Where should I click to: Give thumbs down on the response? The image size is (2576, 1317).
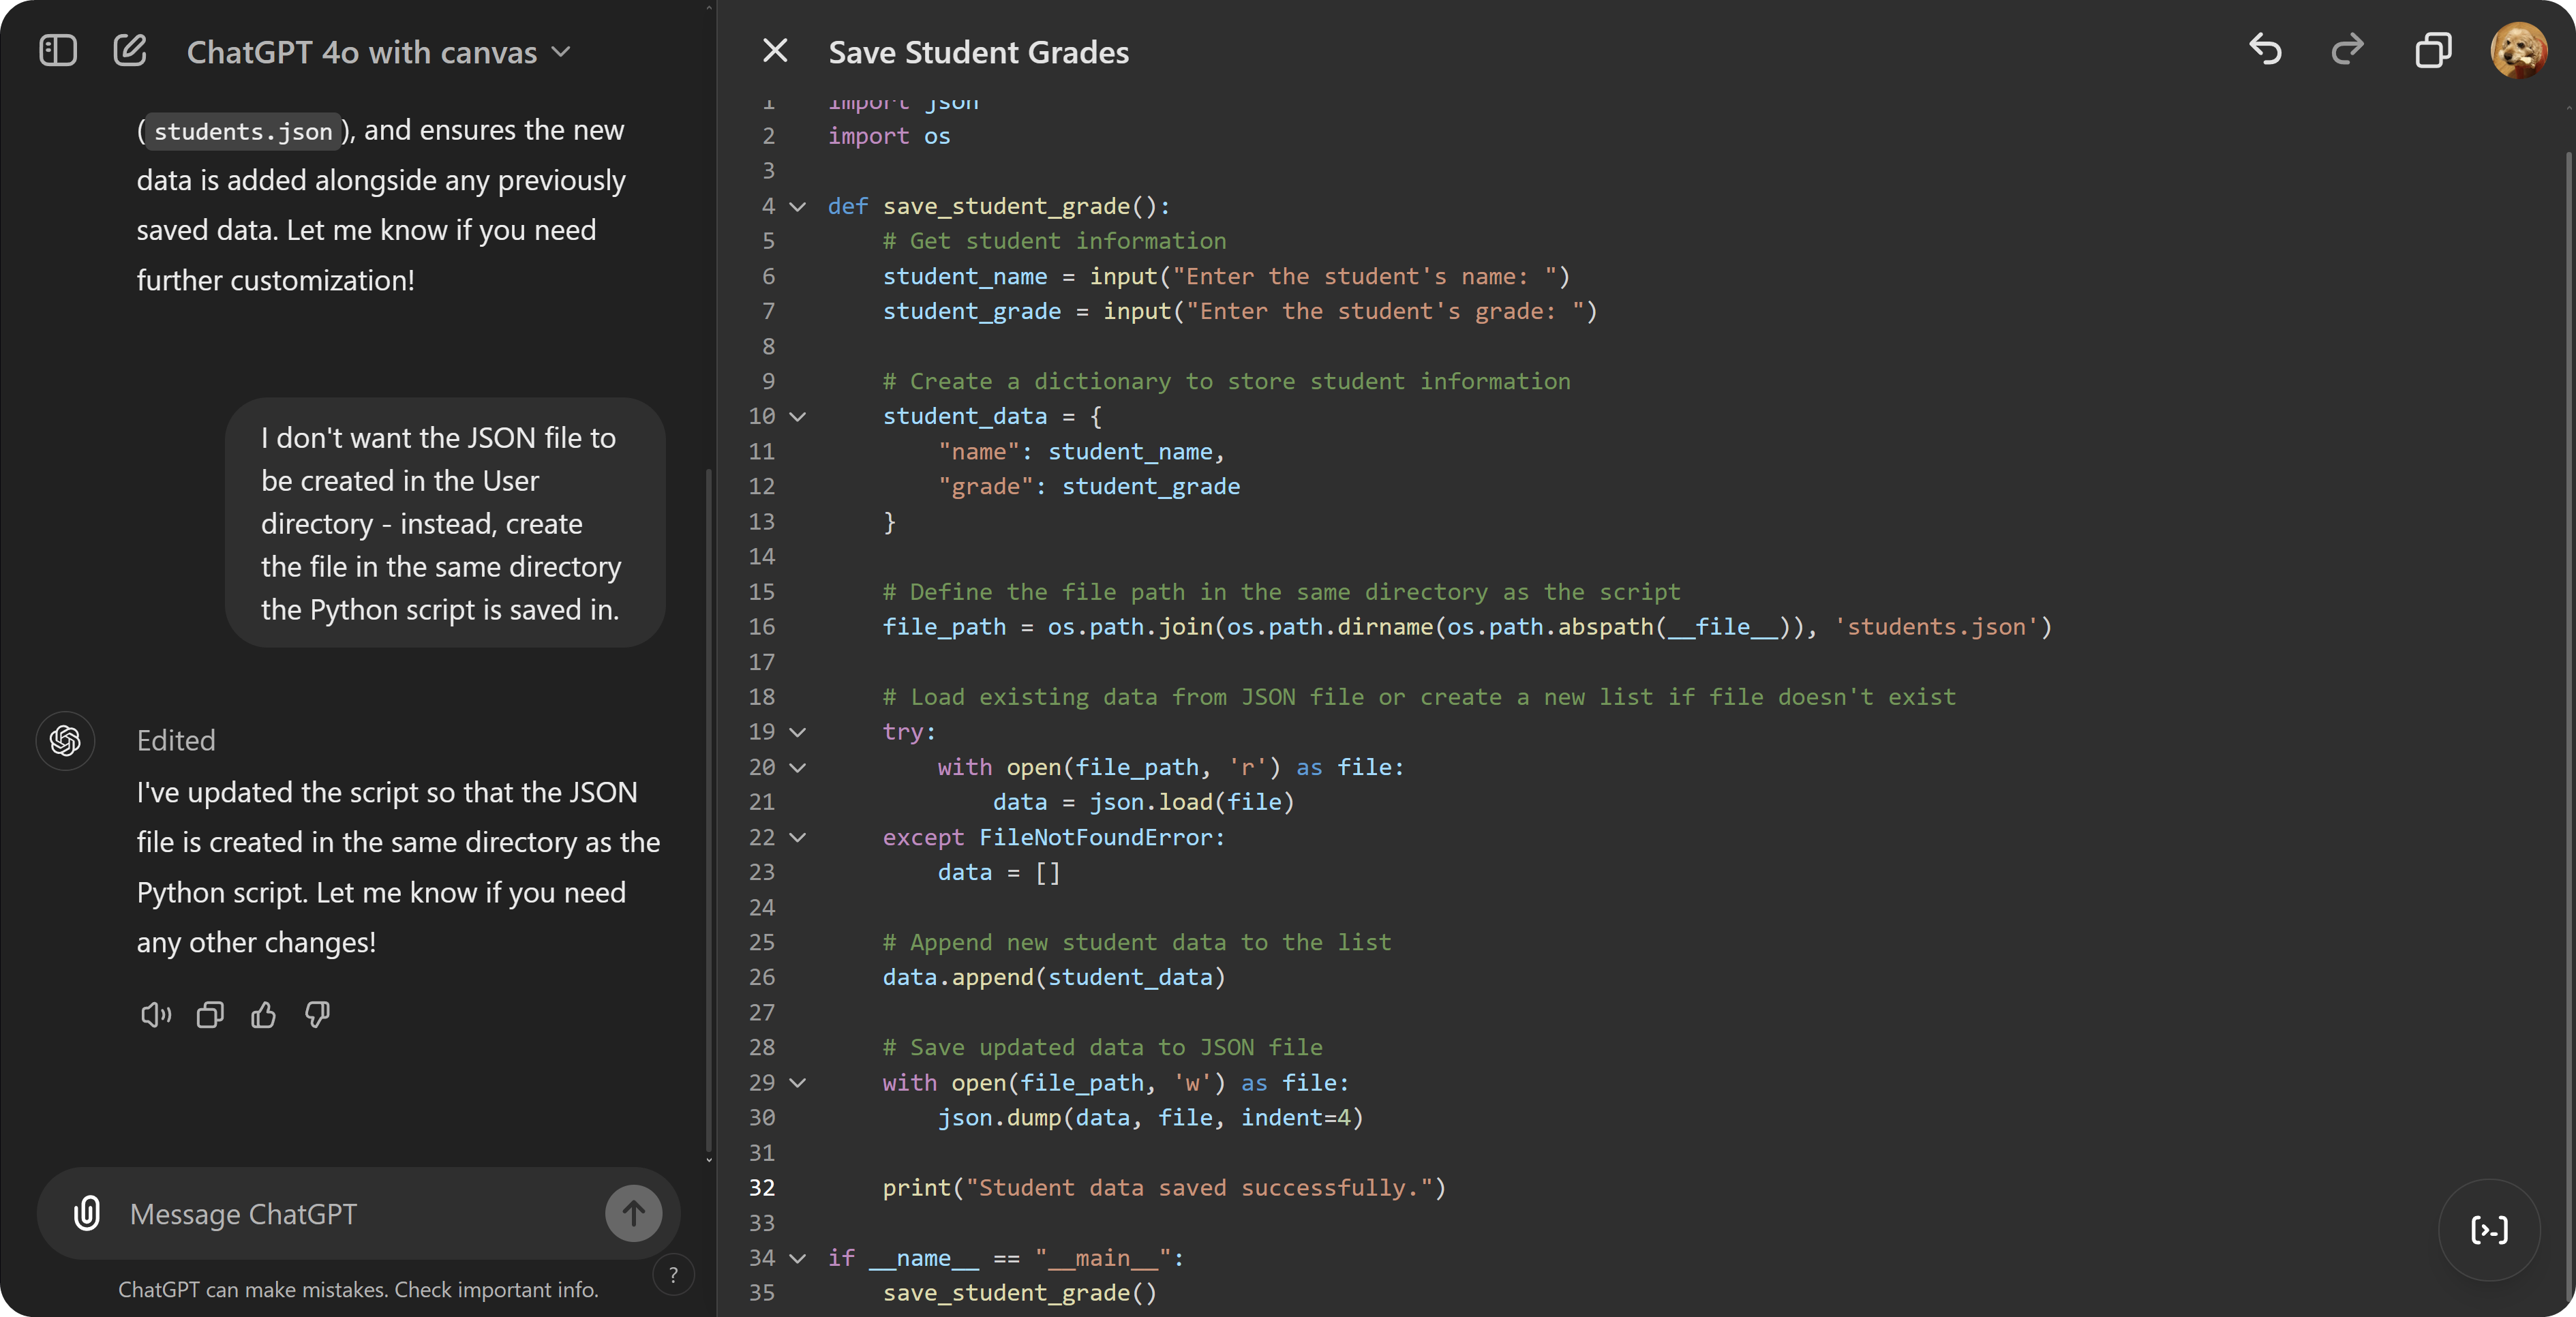[x=315, y=1015]
